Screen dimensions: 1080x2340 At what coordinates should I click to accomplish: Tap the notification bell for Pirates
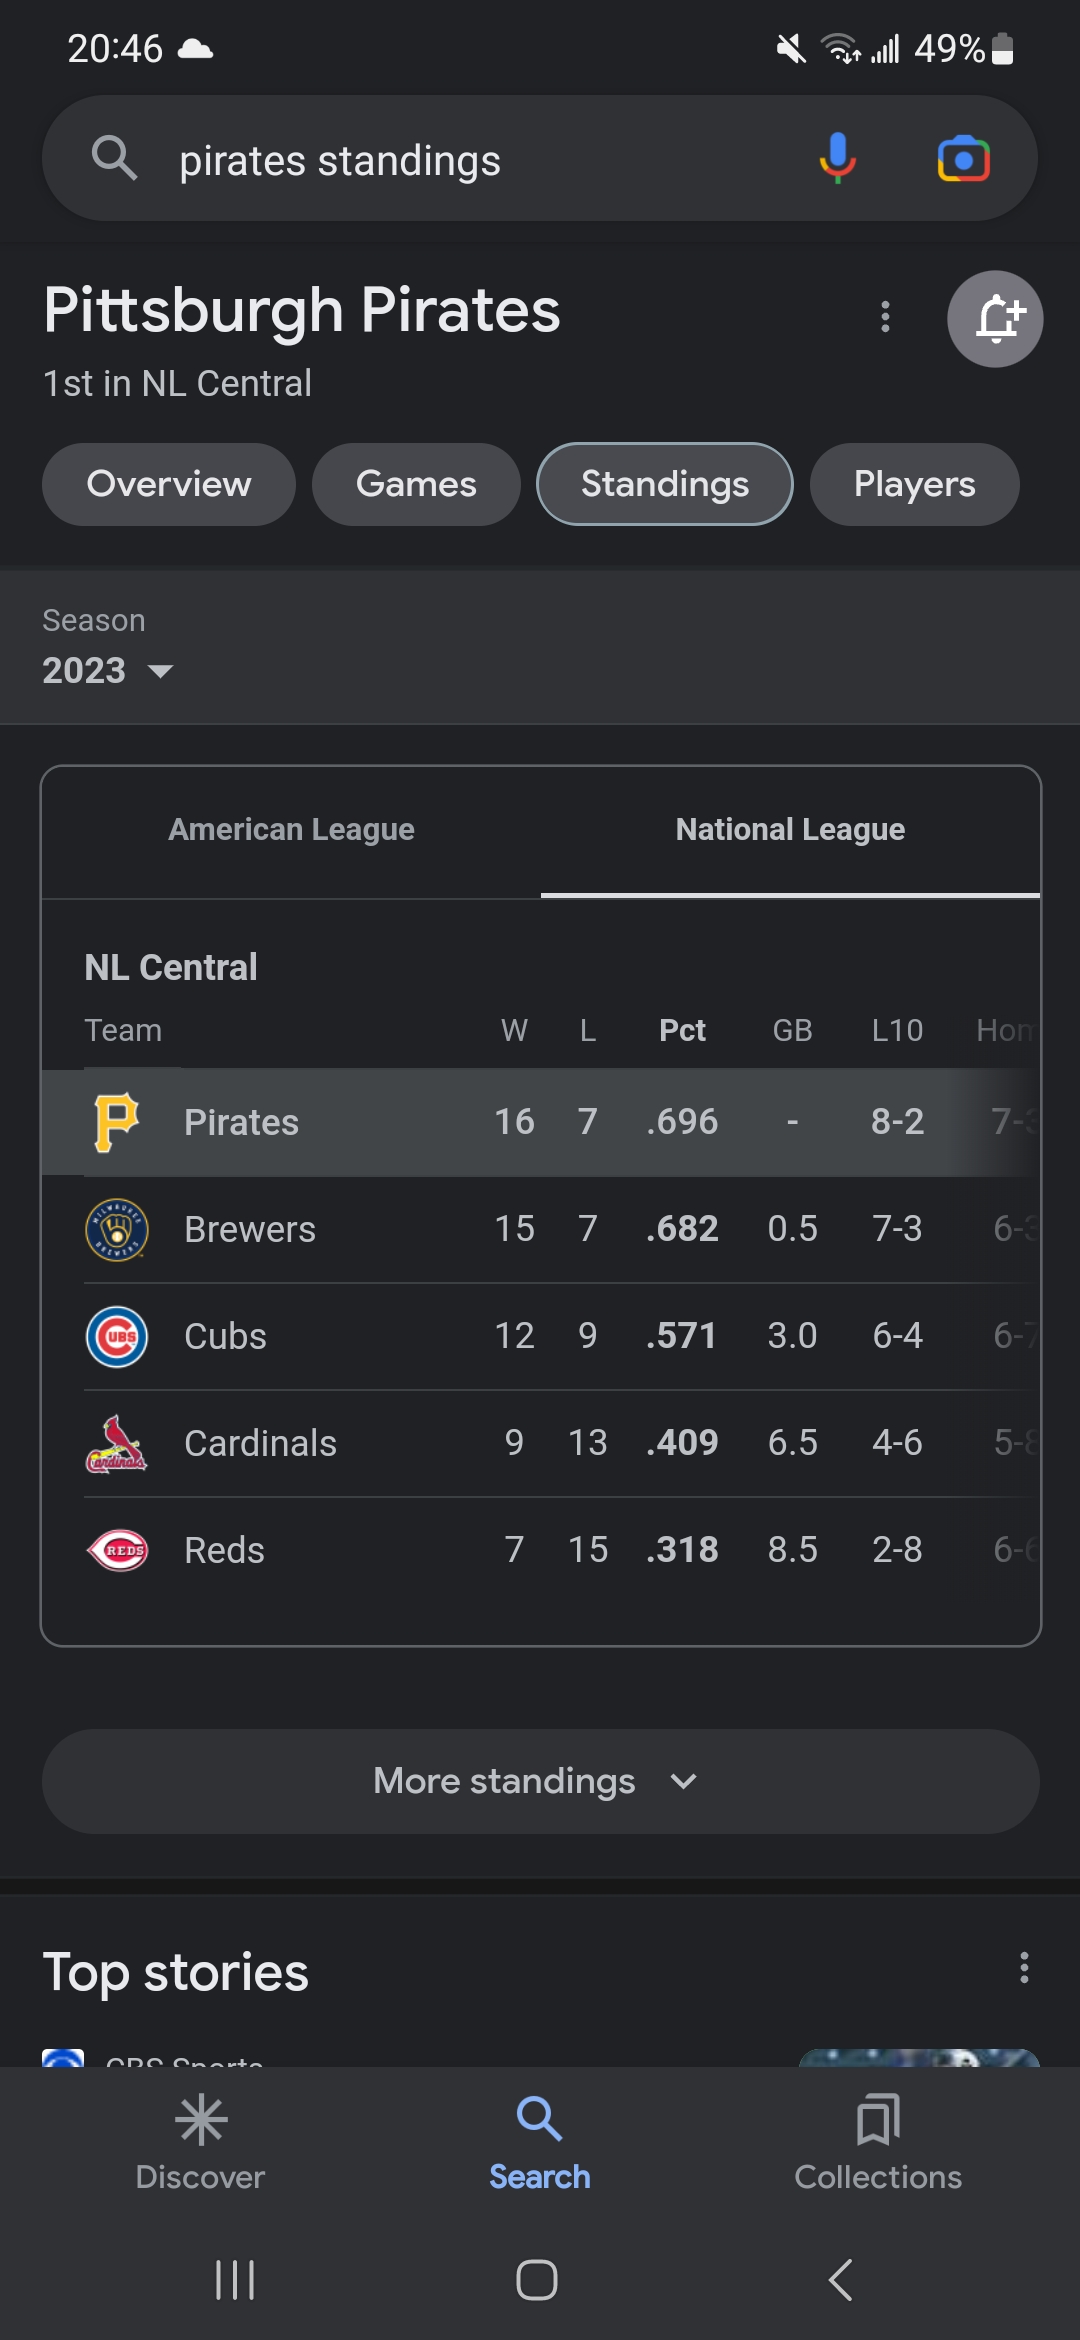tap(995, 319)
